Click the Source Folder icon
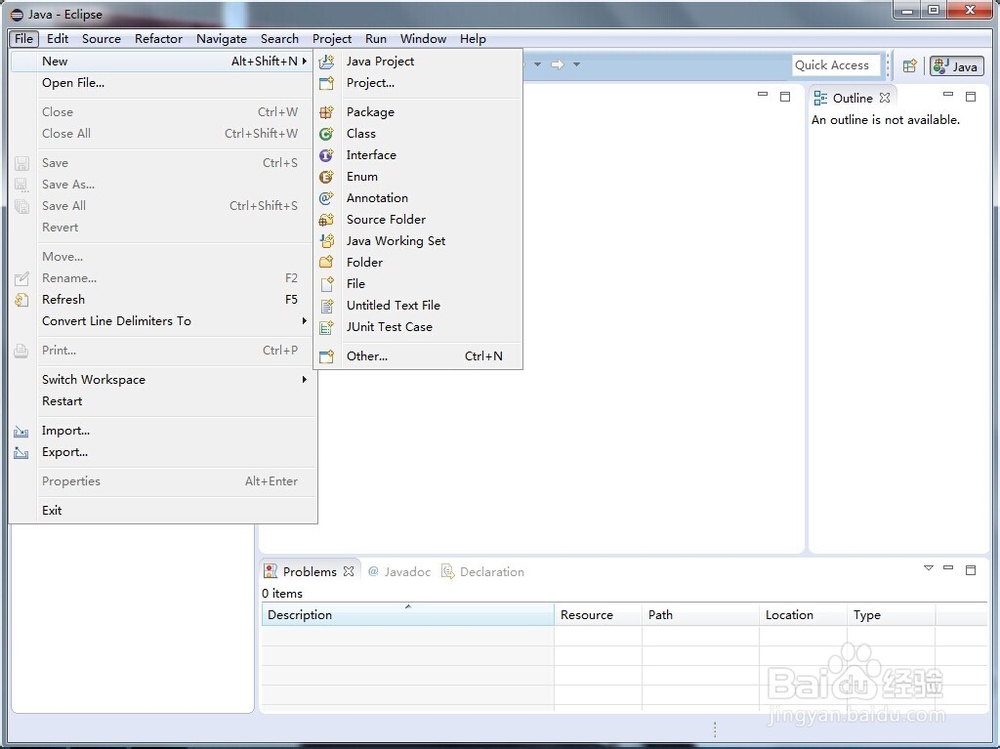This screenshot has height=749, width=1000. (327, 219)
